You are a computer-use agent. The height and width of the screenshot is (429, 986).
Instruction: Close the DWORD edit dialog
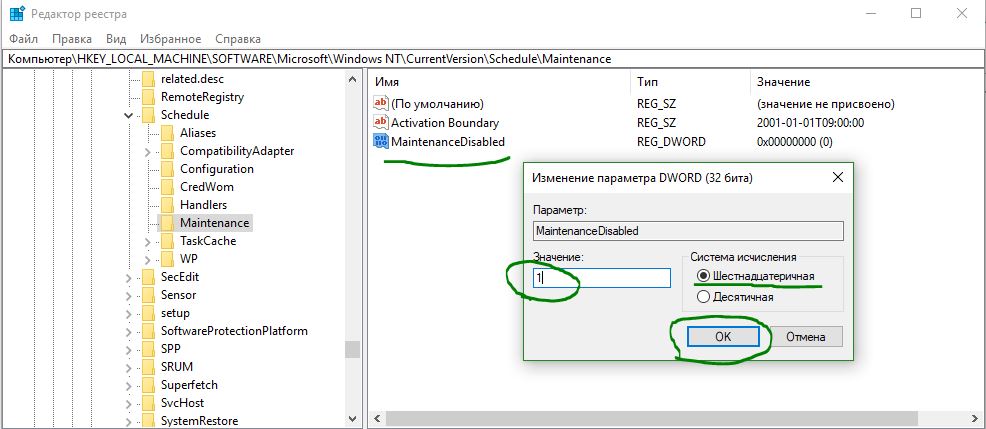(838, 178)
